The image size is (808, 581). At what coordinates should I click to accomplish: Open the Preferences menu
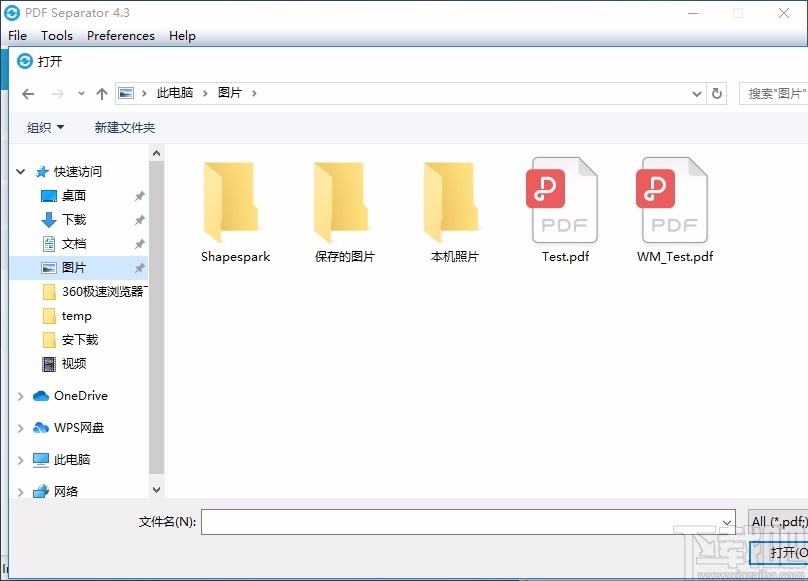click(120, 35)
